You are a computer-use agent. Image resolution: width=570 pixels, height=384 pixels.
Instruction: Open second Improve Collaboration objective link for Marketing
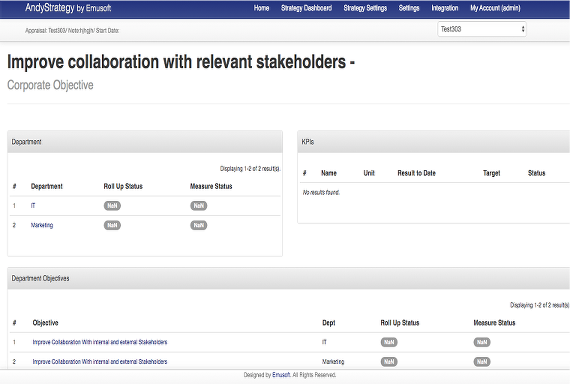pos(100,361)
